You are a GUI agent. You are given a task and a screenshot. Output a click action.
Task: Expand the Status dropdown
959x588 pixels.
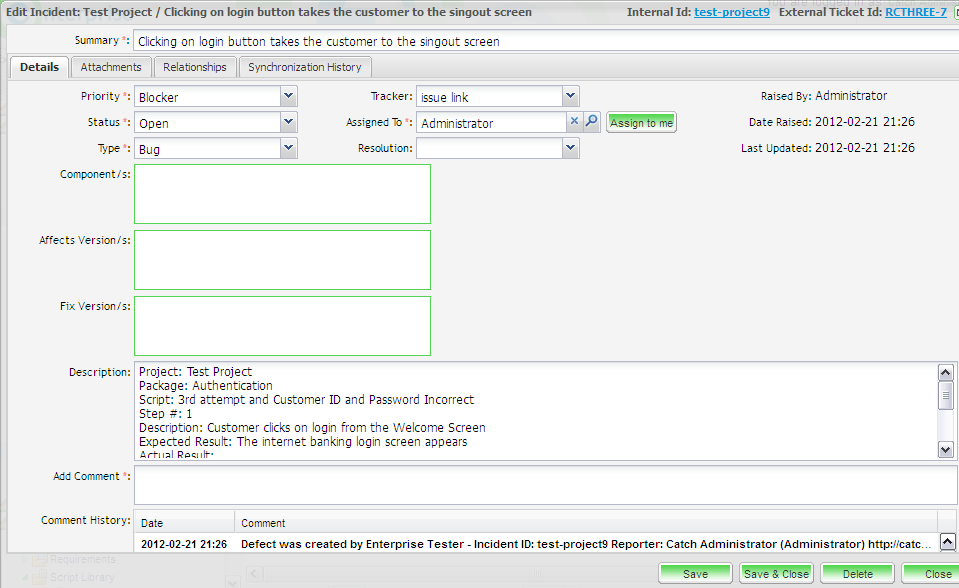click(x=288, y=122)
